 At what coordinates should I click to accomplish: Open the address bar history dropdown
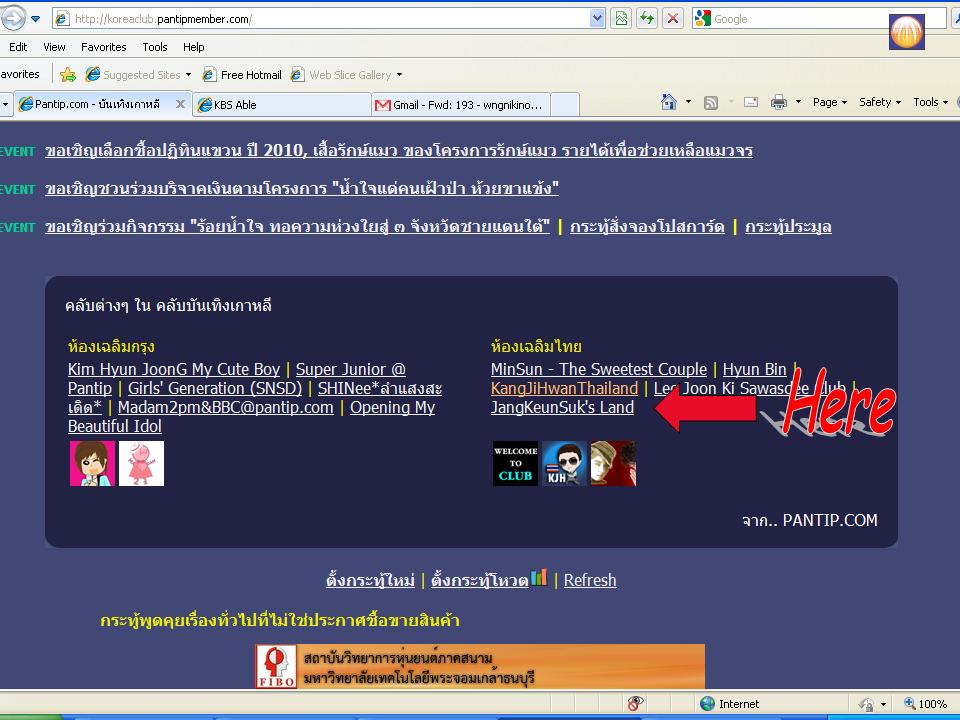597,18
